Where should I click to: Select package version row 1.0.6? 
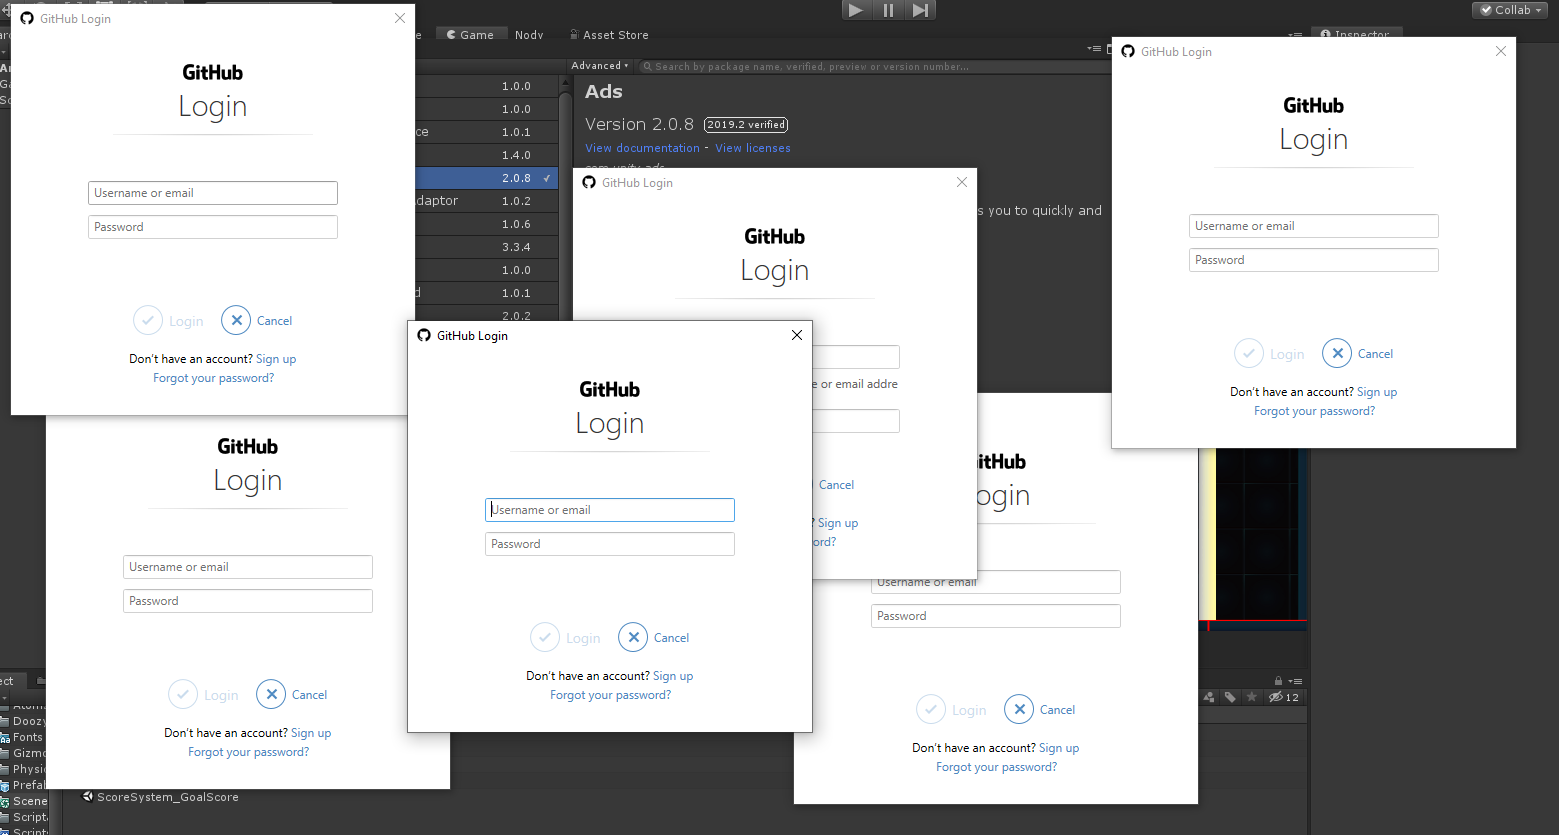[486, 224]
